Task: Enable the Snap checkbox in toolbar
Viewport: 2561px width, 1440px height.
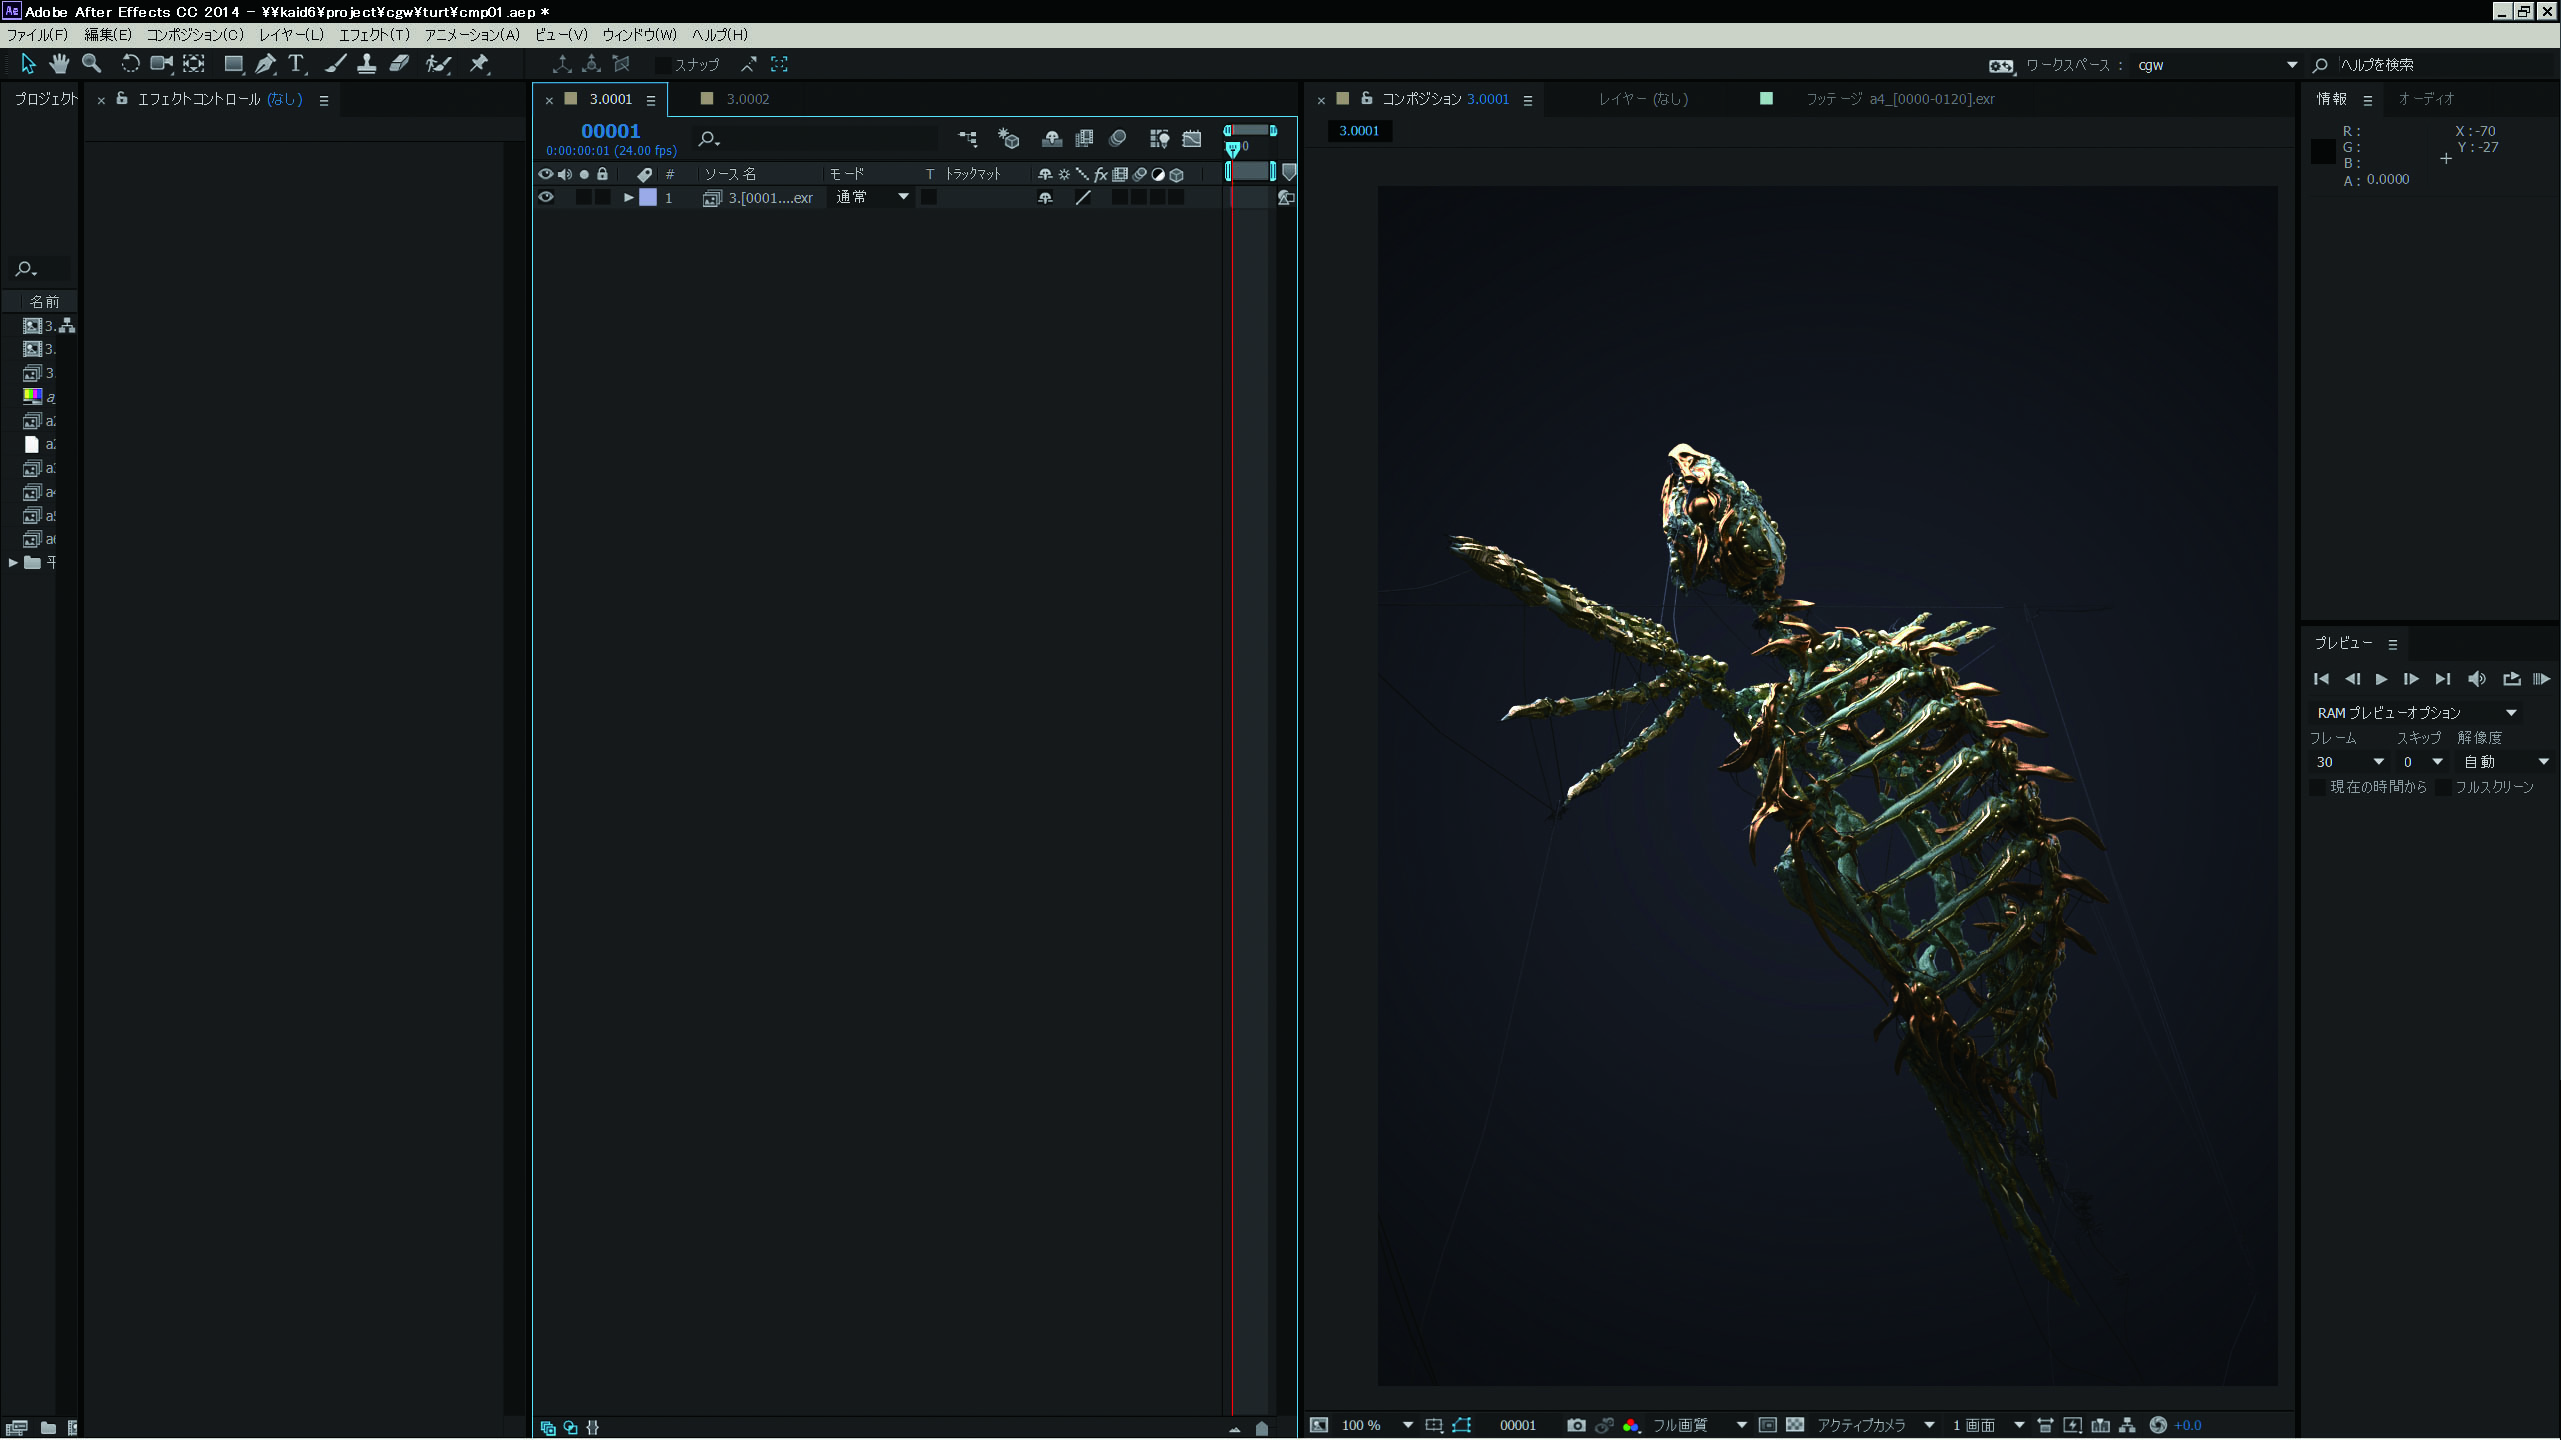Action: 662,65
